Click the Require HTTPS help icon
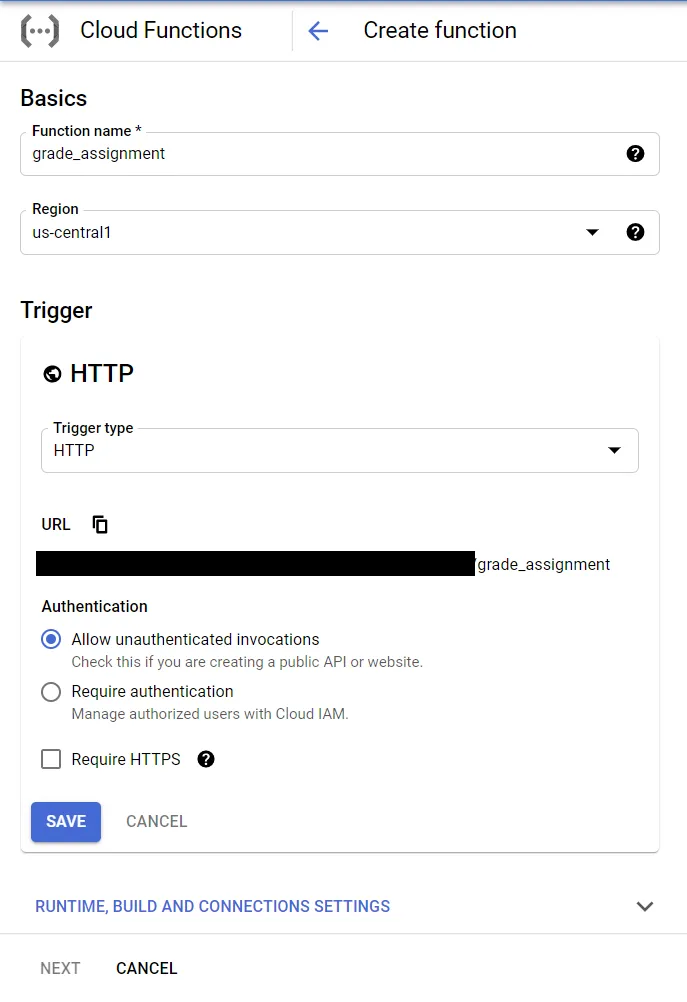This screenshot has width=687, height=1002. (x=206, y=759)
